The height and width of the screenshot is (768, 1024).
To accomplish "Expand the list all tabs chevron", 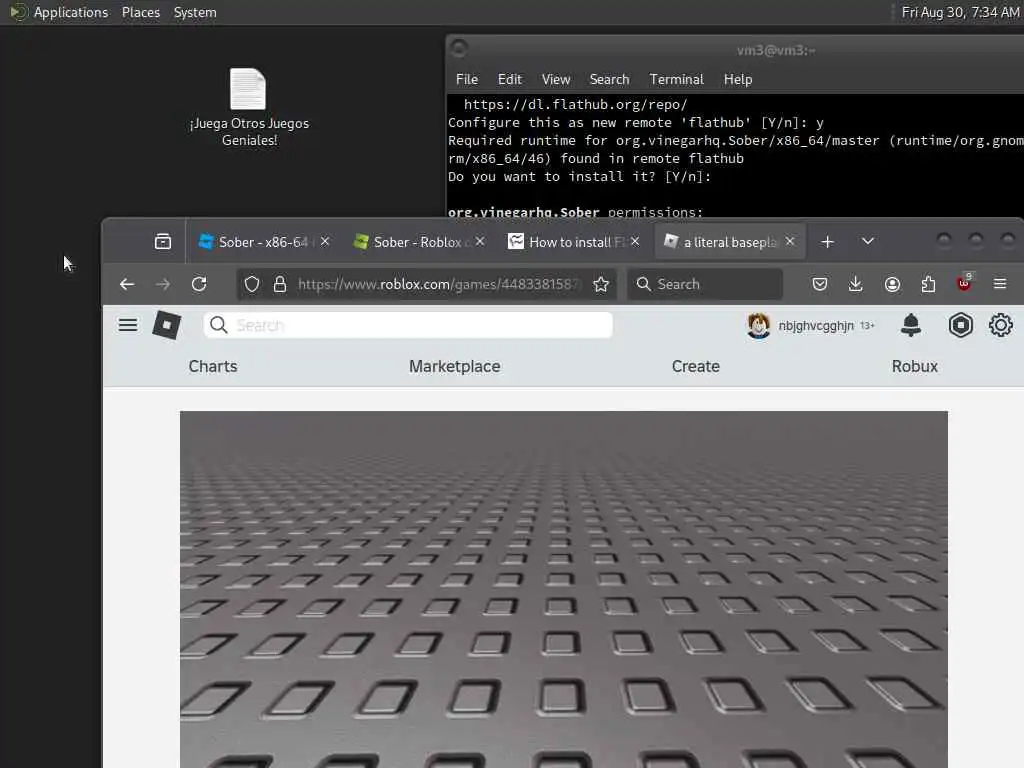I will (x=868, y=242).
